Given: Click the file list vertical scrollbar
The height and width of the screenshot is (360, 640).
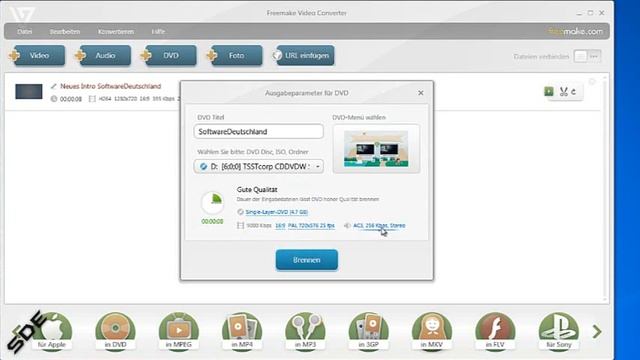Looking at the screenshot, I should pyautogui.click(x=605, y=188).
